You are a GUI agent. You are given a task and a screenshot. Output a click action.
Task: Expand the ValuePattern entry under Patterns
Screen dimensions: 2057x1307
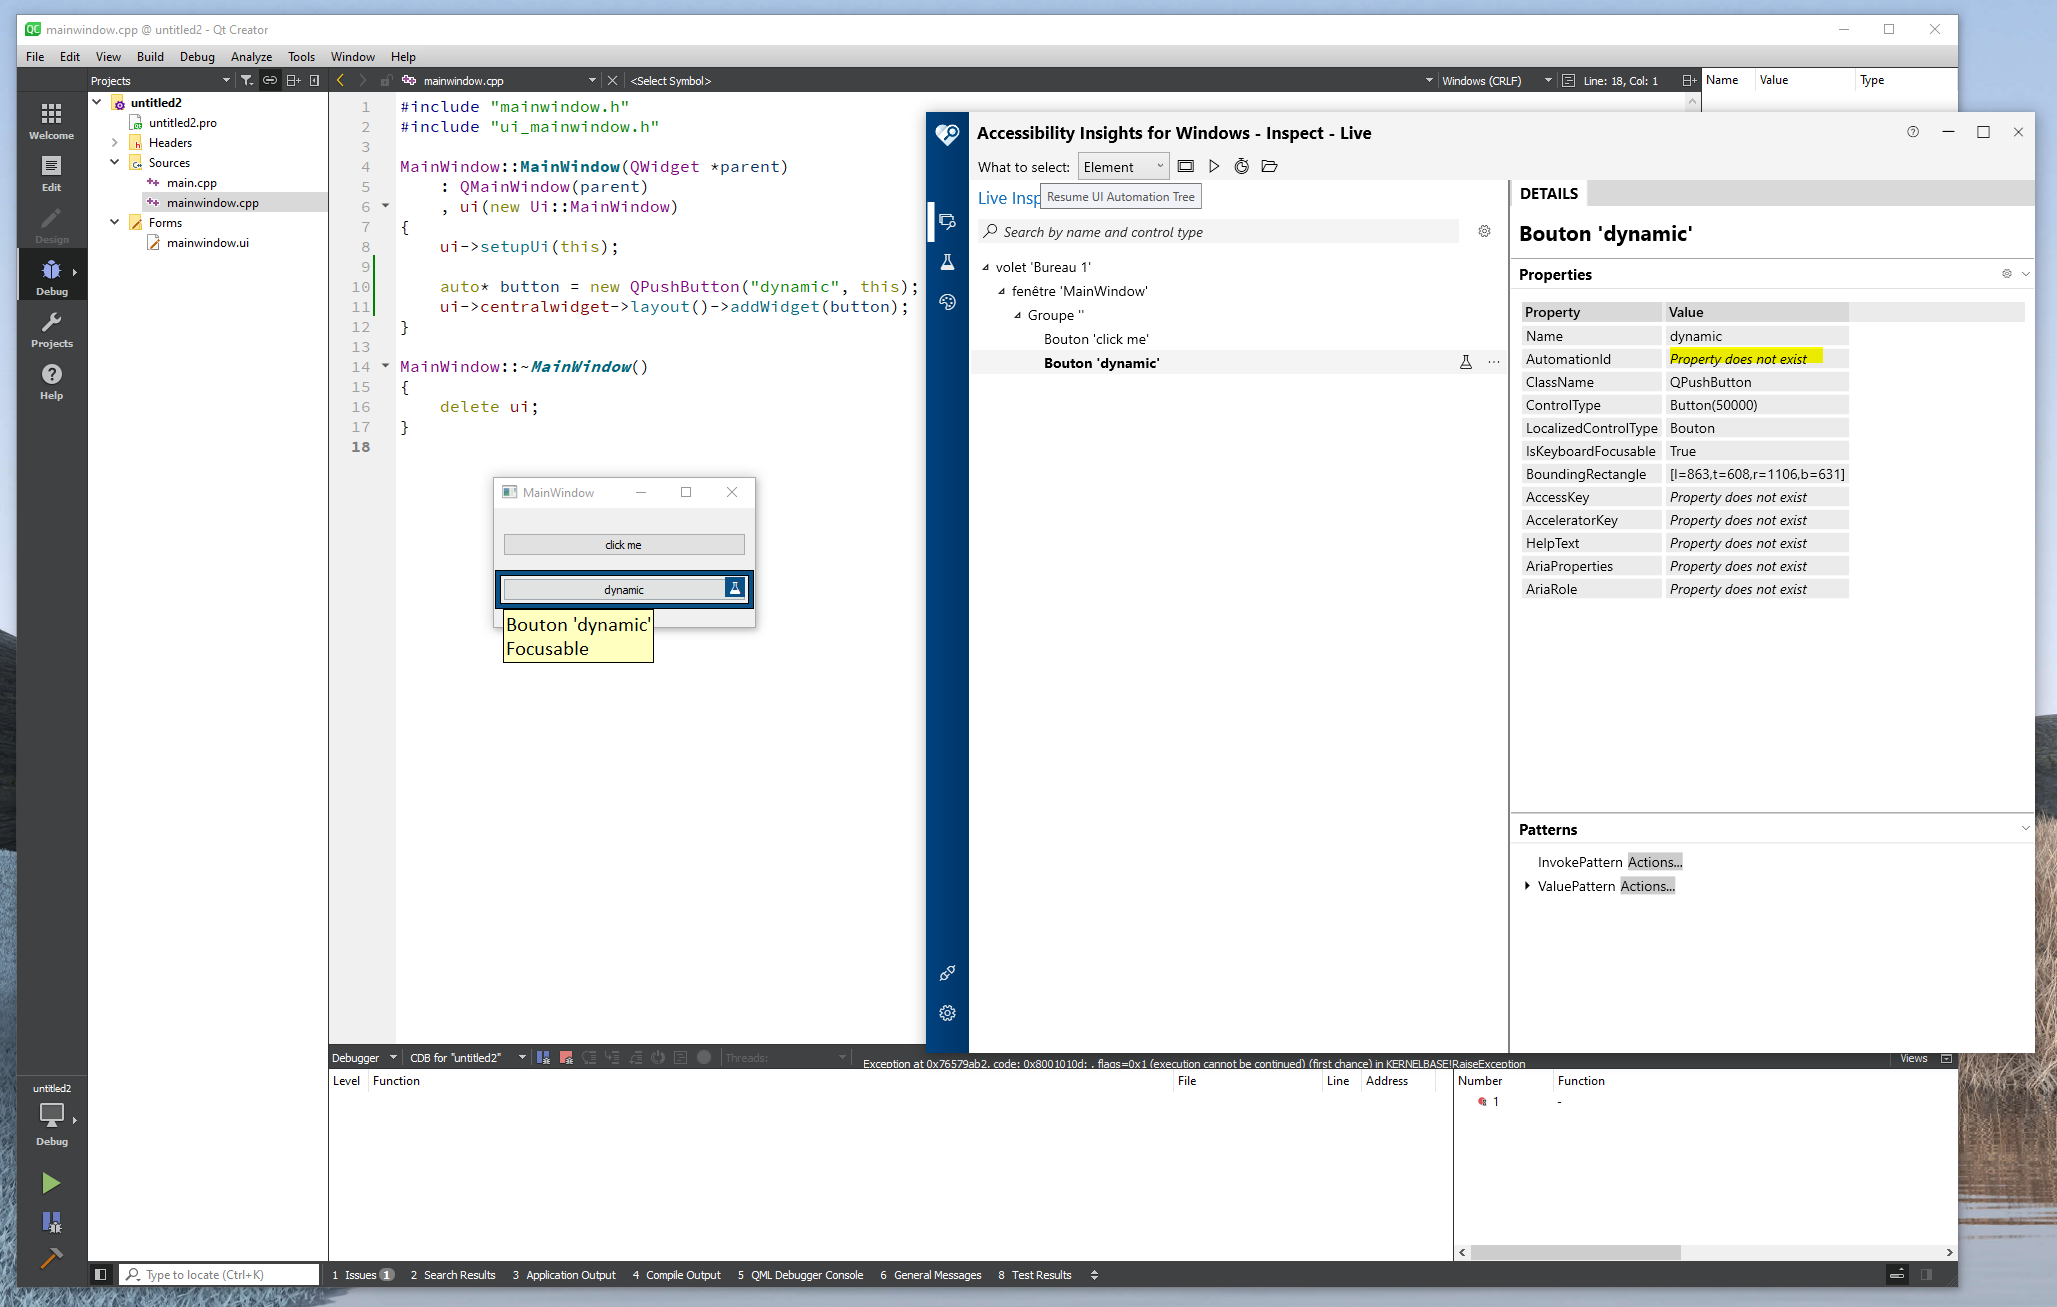[x=1527, y=886]
